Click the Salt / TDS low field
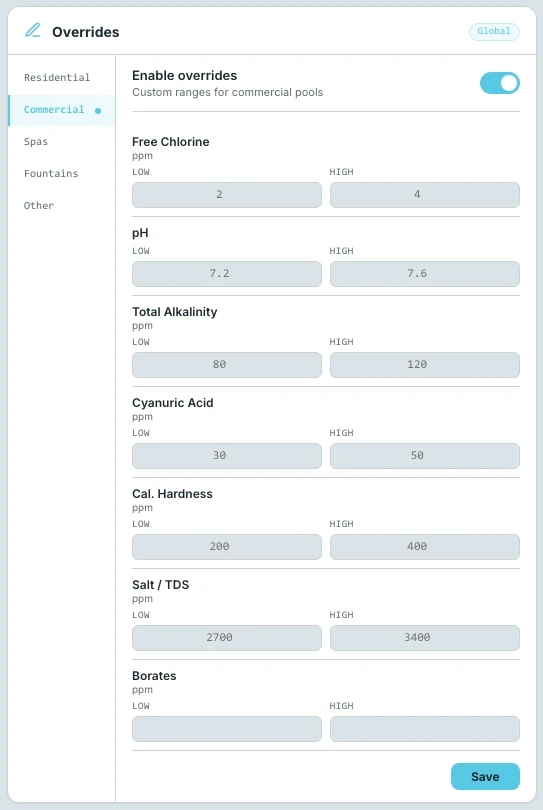 pyautogui.click(x=227, y=637)
